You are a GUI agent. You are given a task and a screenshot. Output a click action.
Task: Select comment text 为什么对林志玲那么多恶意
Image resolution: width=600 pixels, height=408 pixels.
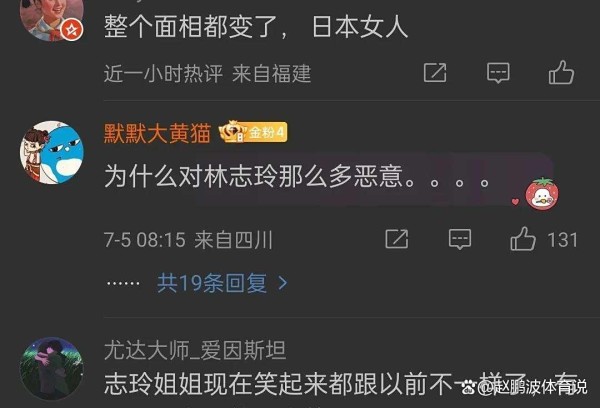(254, 176)
